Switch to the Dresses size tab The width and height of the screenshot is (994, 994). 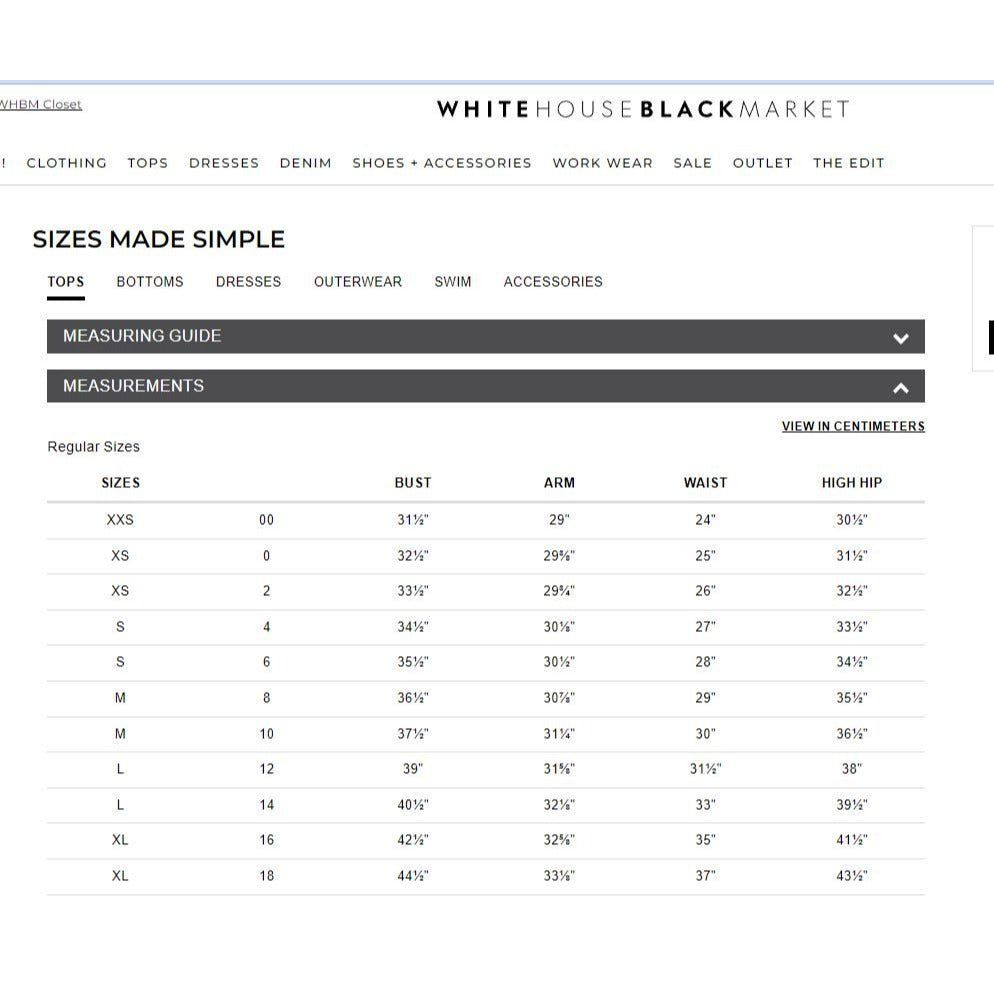click(x=248, y=282)
